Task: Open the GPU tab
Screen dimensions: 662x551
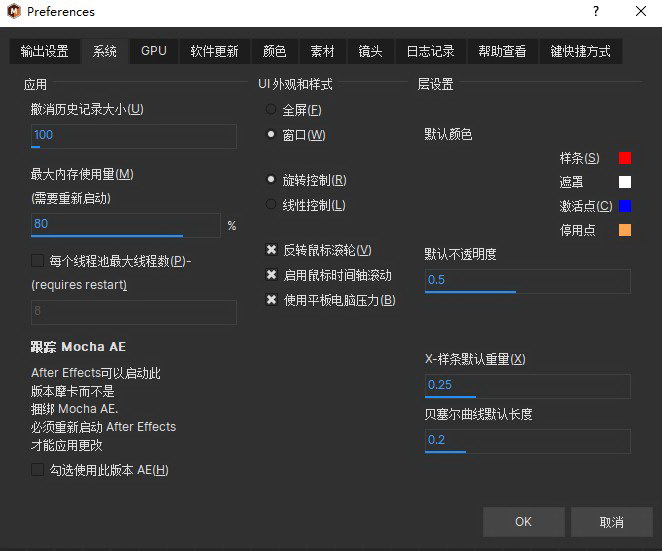Action: (x=154, y=51)
